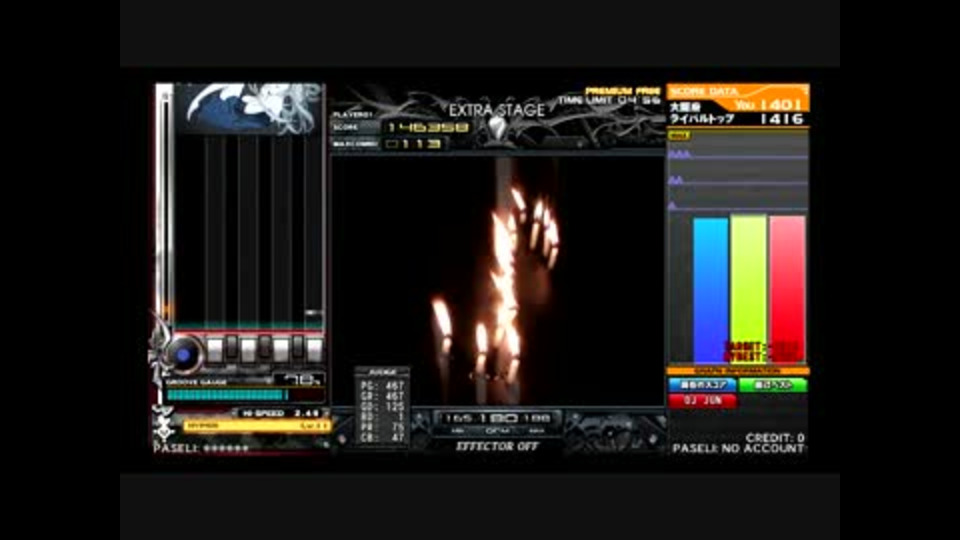Click the GD: 125 row

[x=383, y=407]
